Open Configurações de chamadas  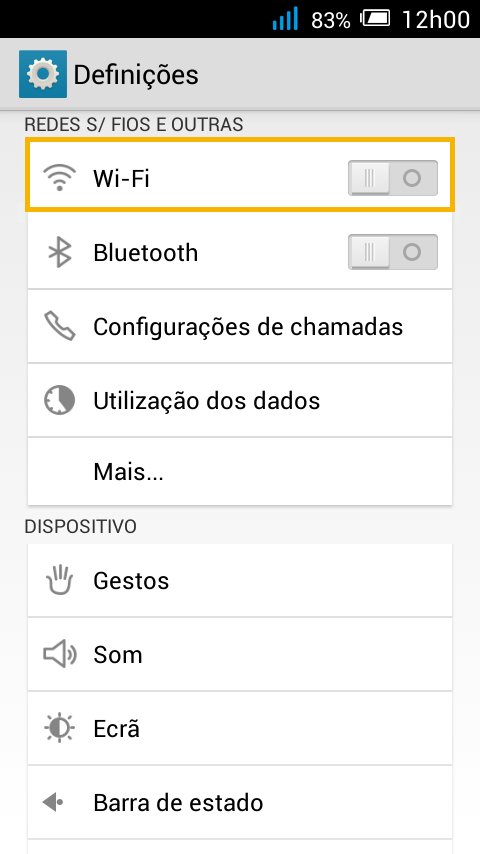(240, 326)
